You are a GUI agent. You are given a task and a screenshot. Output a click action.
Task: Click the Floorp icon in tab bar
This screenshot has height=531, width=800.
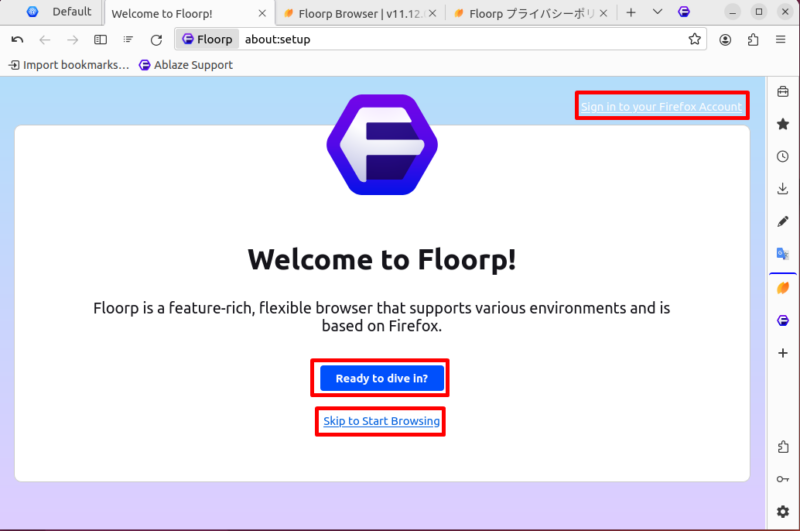(x=684, y=12)
